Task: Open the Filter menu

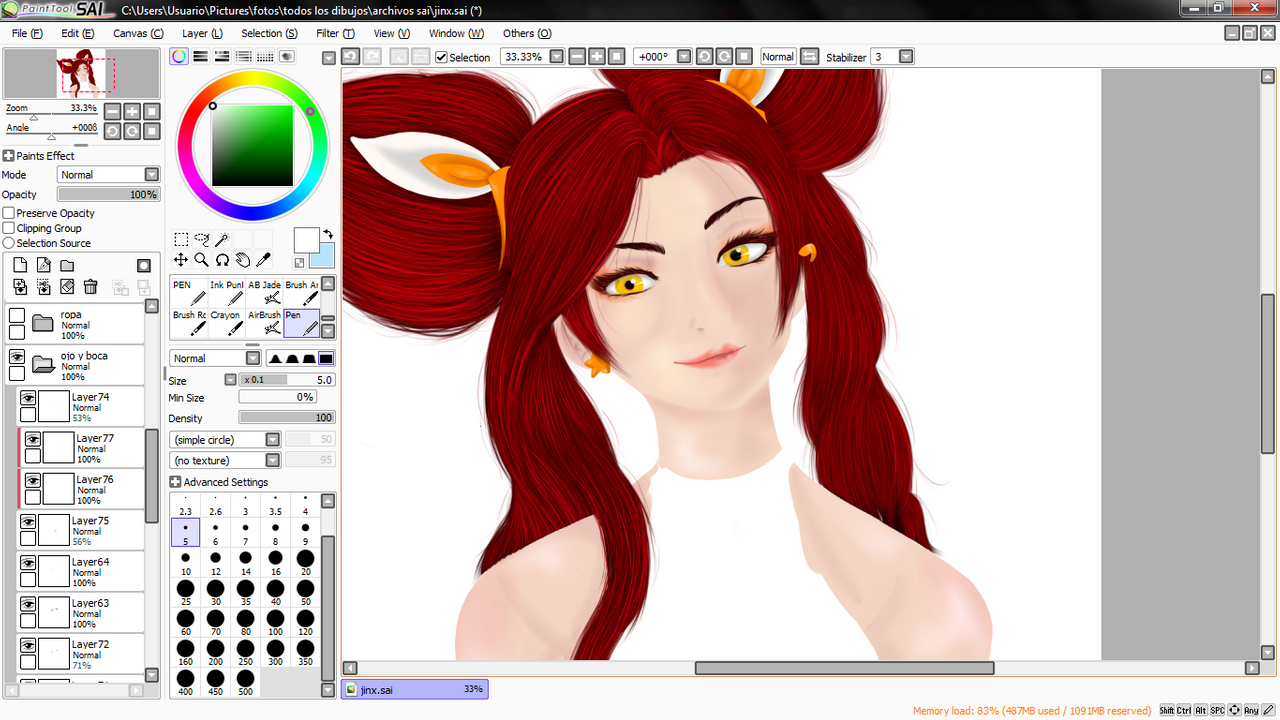Action: pyautogui.click(x=335, y=33)
